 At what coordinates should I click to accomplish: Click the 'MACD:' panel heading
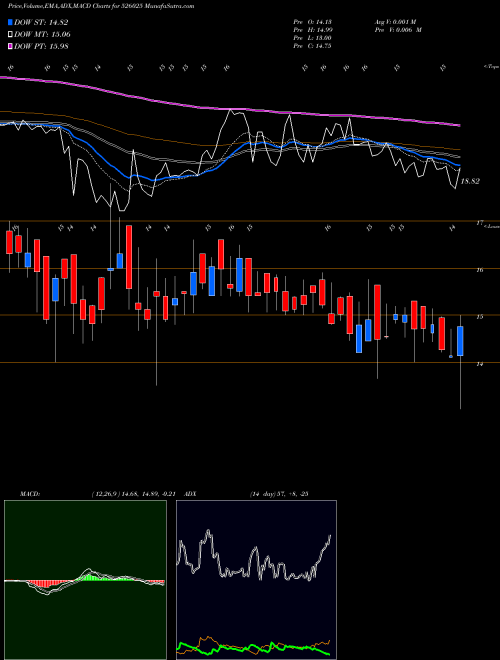(x=29, y=494)
